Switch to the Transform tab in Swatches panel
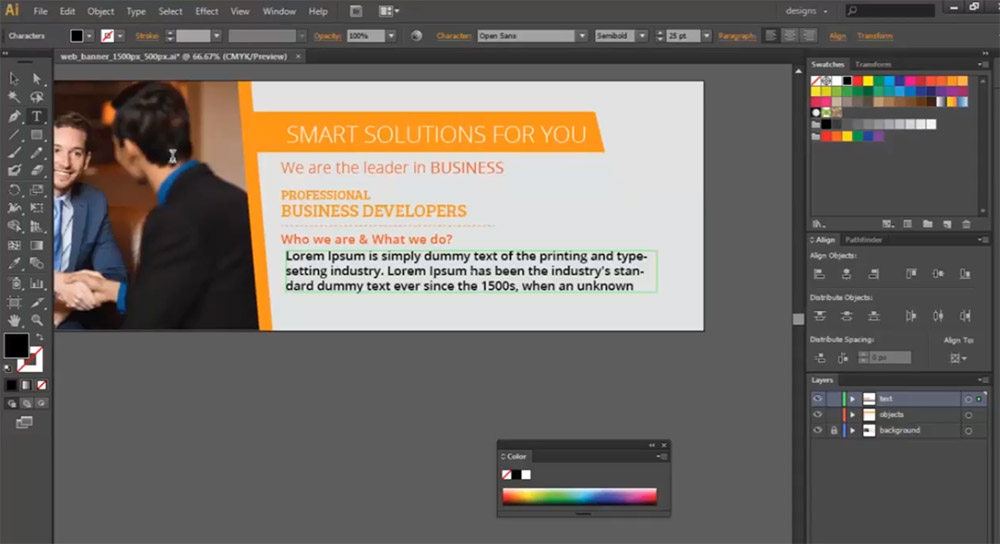Viewport: 1000px width, 544px height. 872,64
